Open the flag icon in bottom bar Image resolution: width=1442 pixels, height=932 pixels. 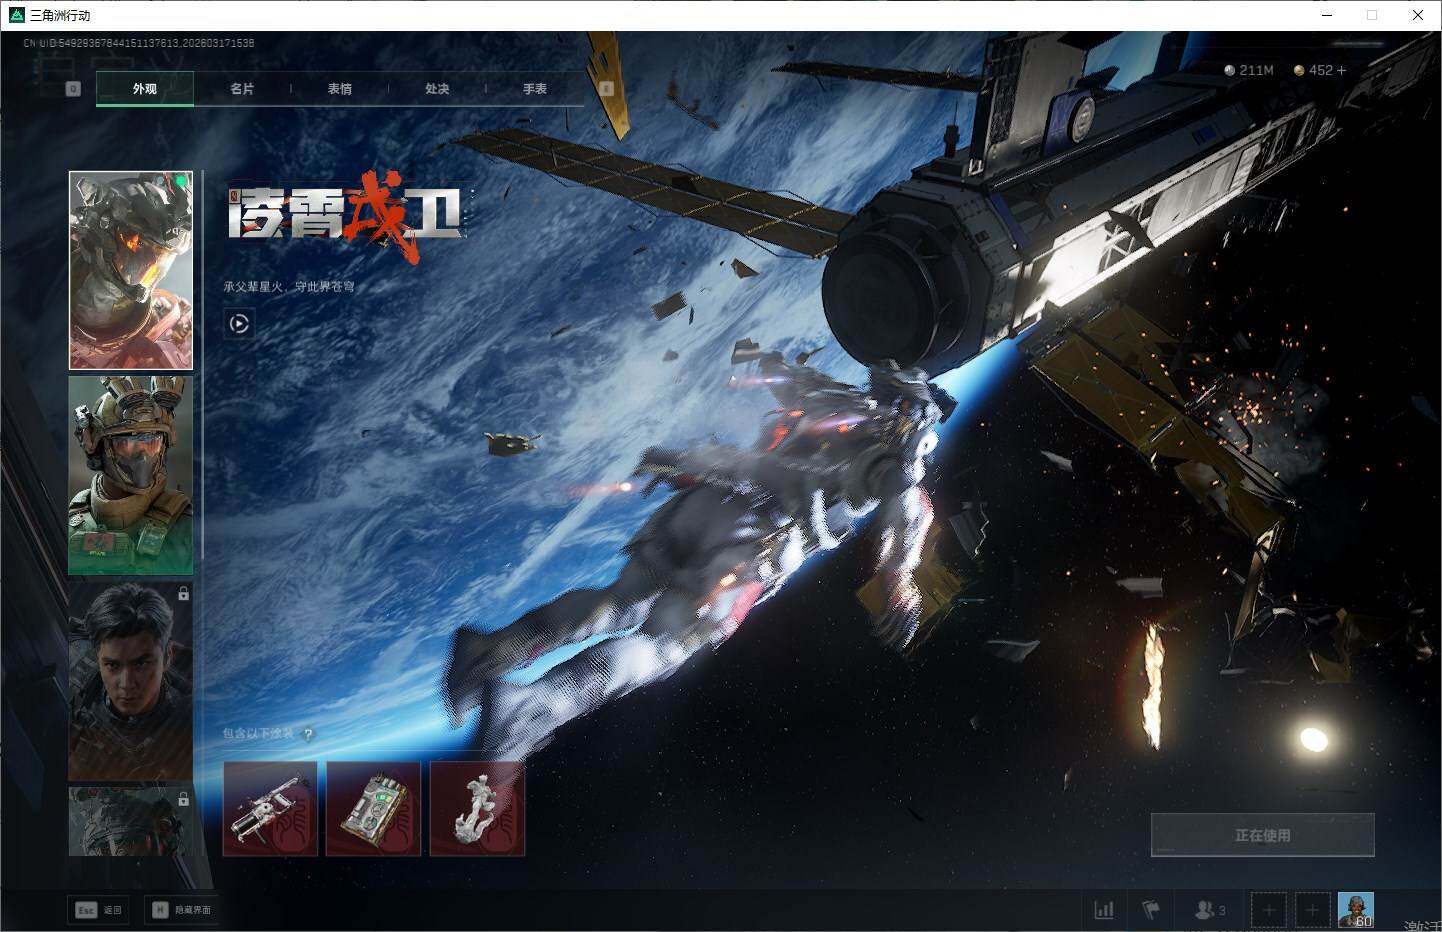(1151, 910)
